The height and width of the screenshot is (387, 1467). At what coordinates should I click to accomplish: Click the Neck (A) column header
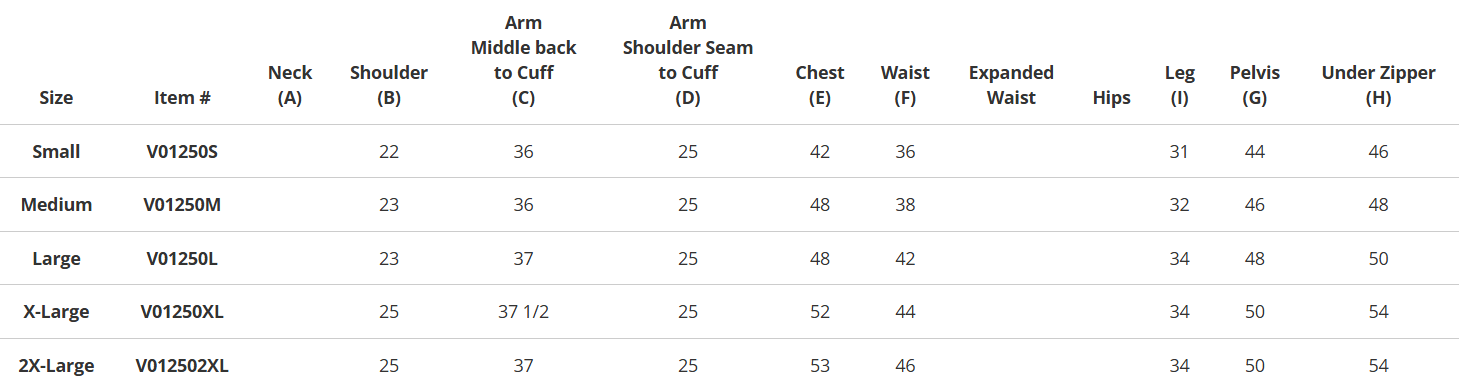[290, 85]
